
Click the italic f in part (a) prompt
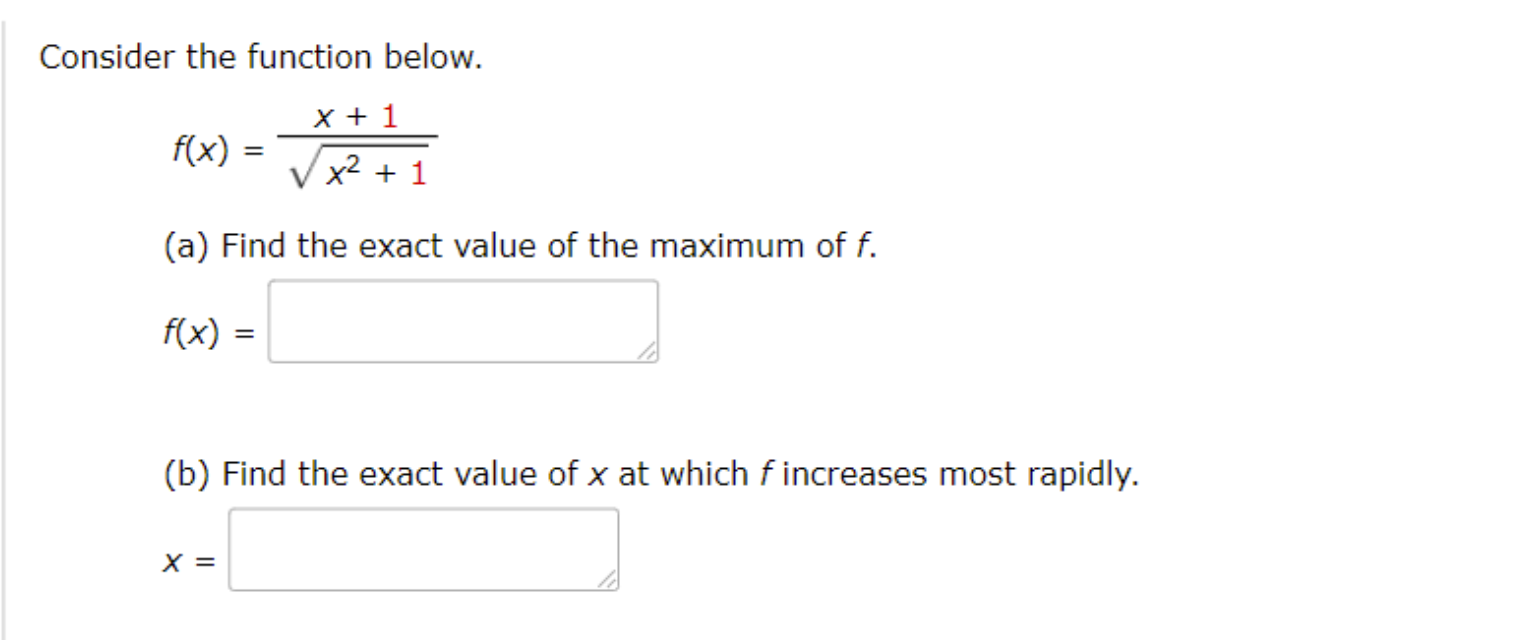tap(858, 245)
